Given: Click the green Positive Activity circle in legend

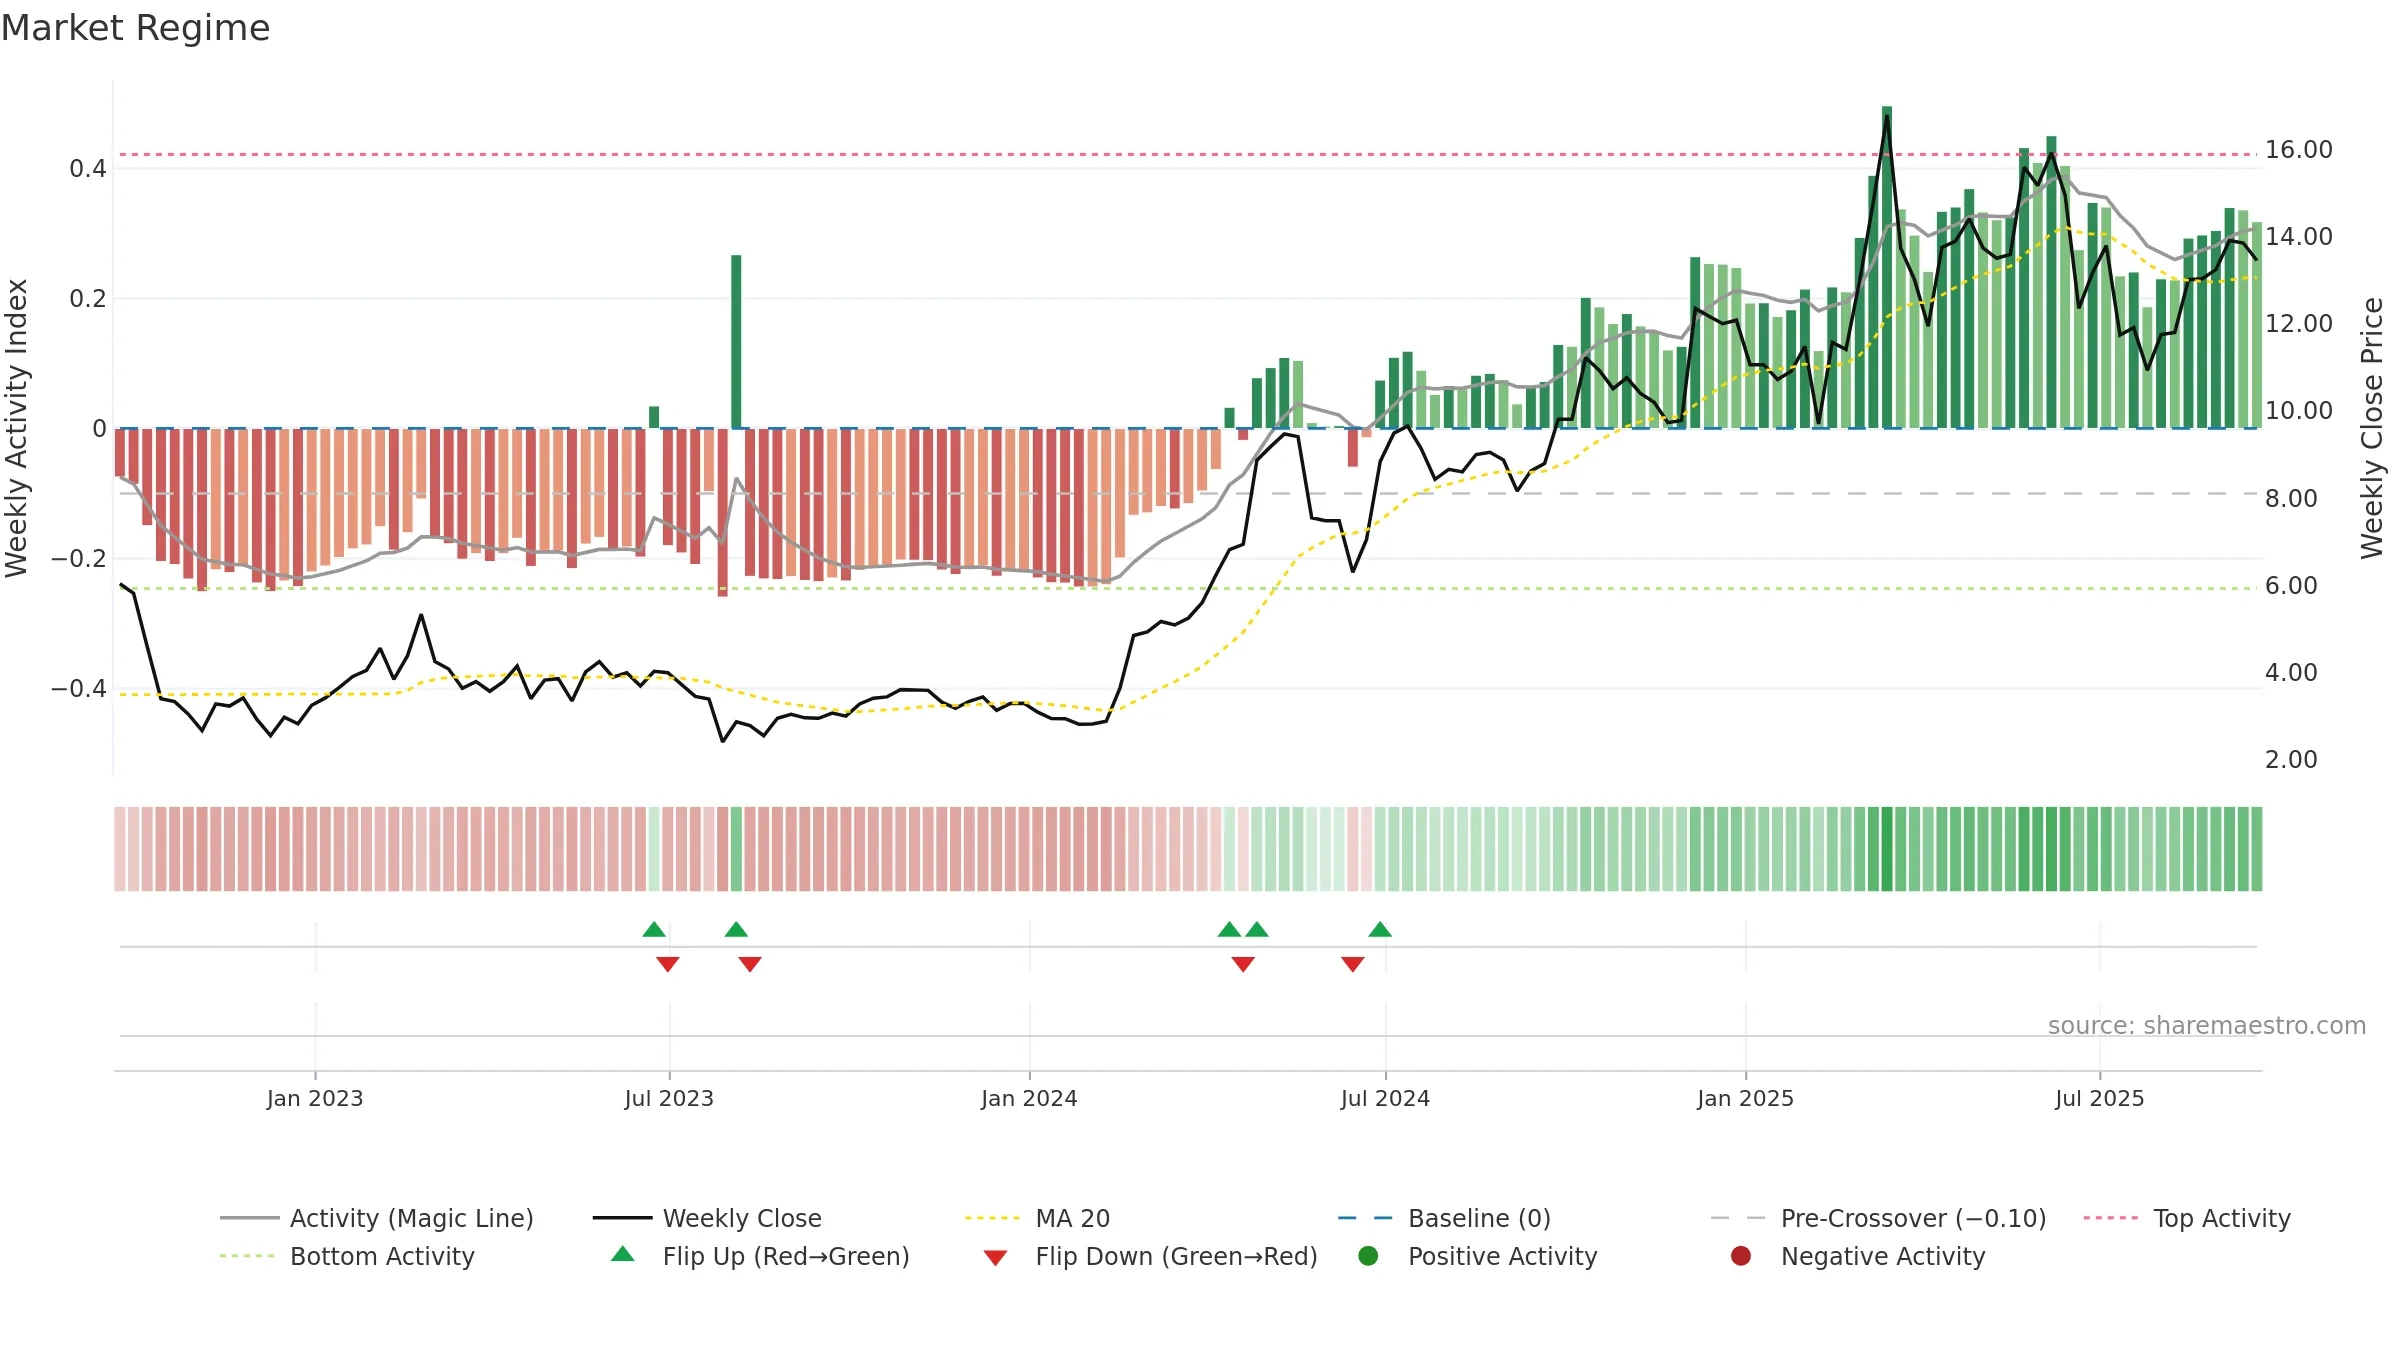Looking at the screenshot, I should (x=1368, y=1256).
